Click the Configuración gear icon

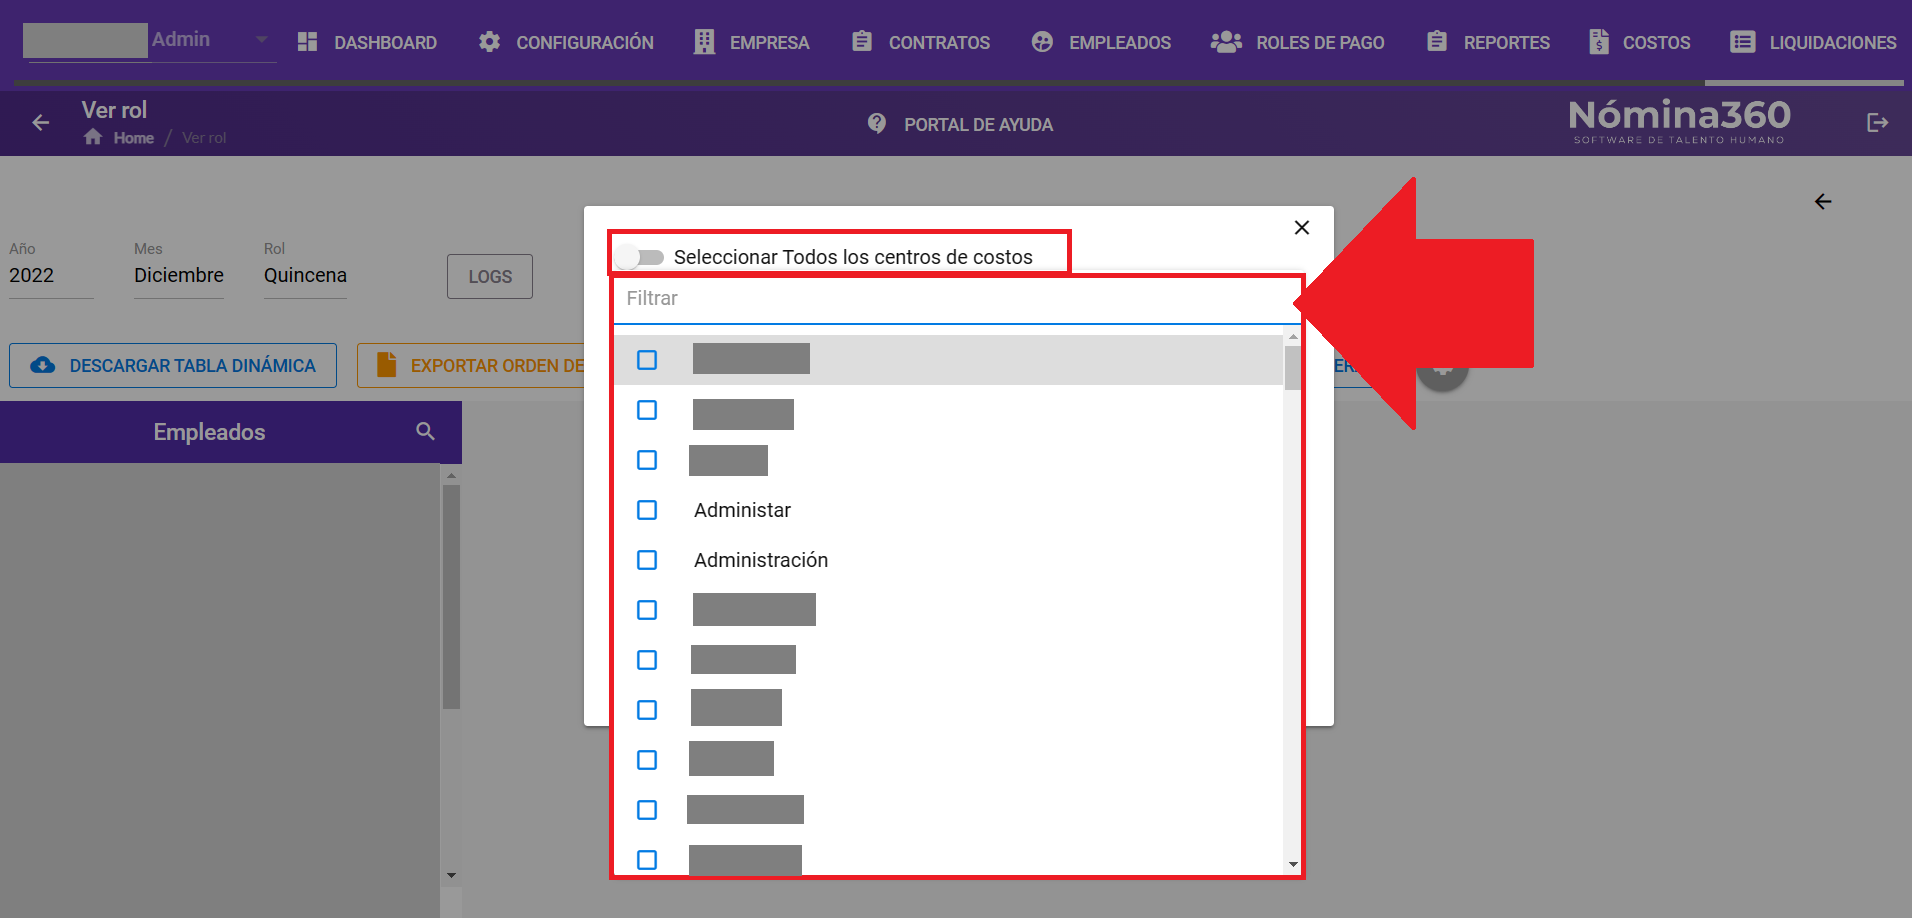coord(489,42)
